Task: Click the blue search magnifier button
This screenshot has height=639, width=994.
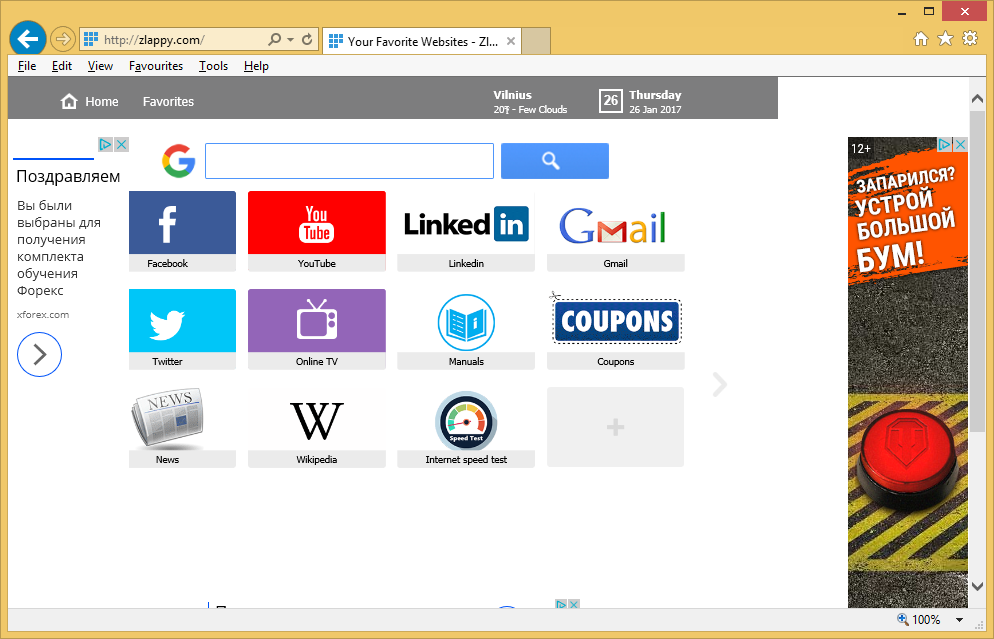Action: [x=554, y=161]
